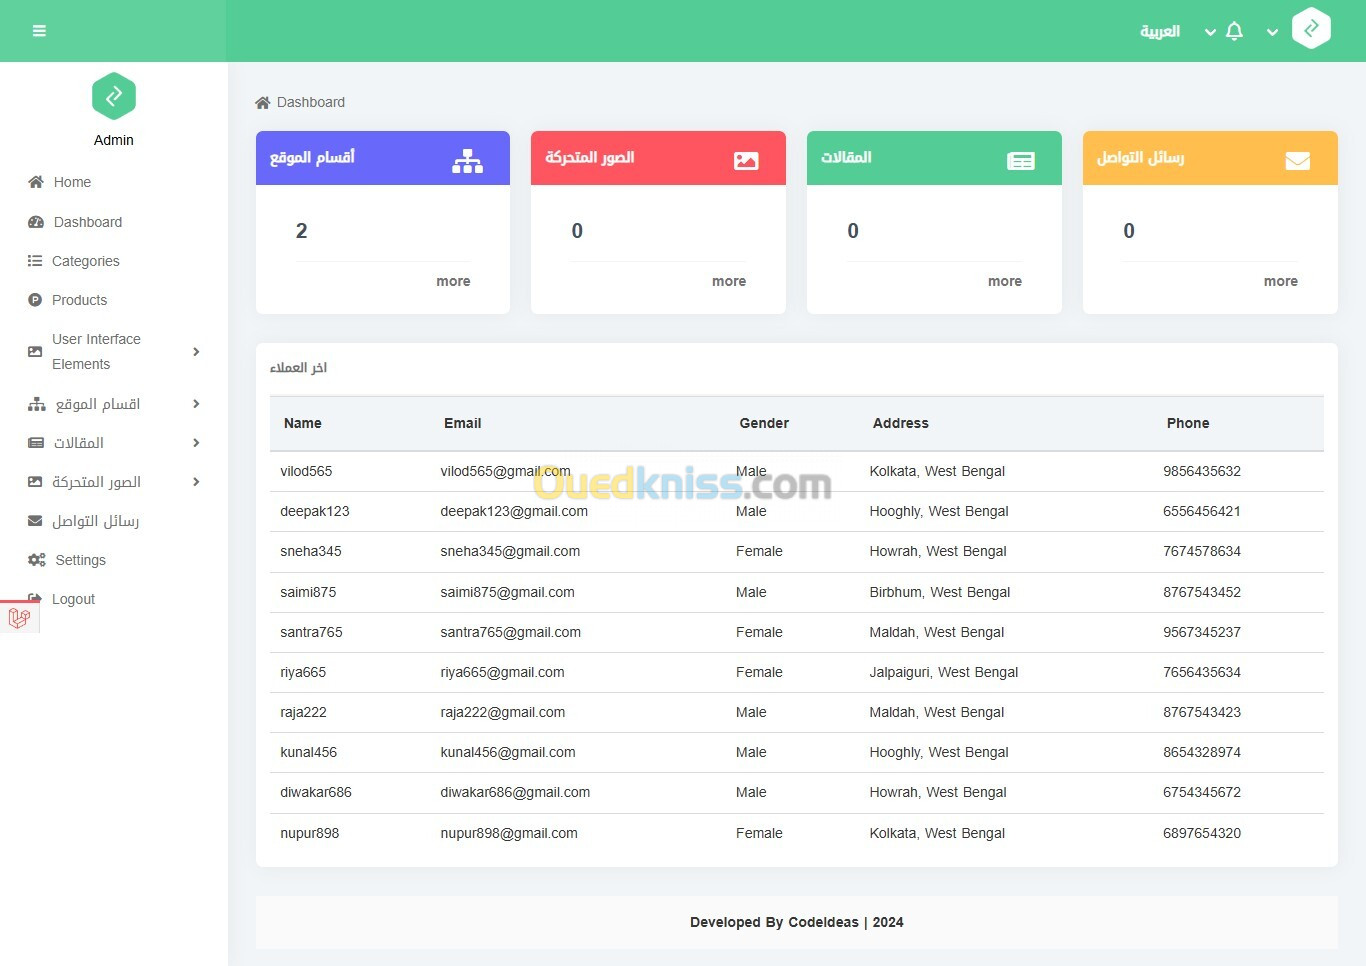Click the envelope icon on yellow card
The height and width of the screenshot is (966, 1366).
click(1298, 161)
